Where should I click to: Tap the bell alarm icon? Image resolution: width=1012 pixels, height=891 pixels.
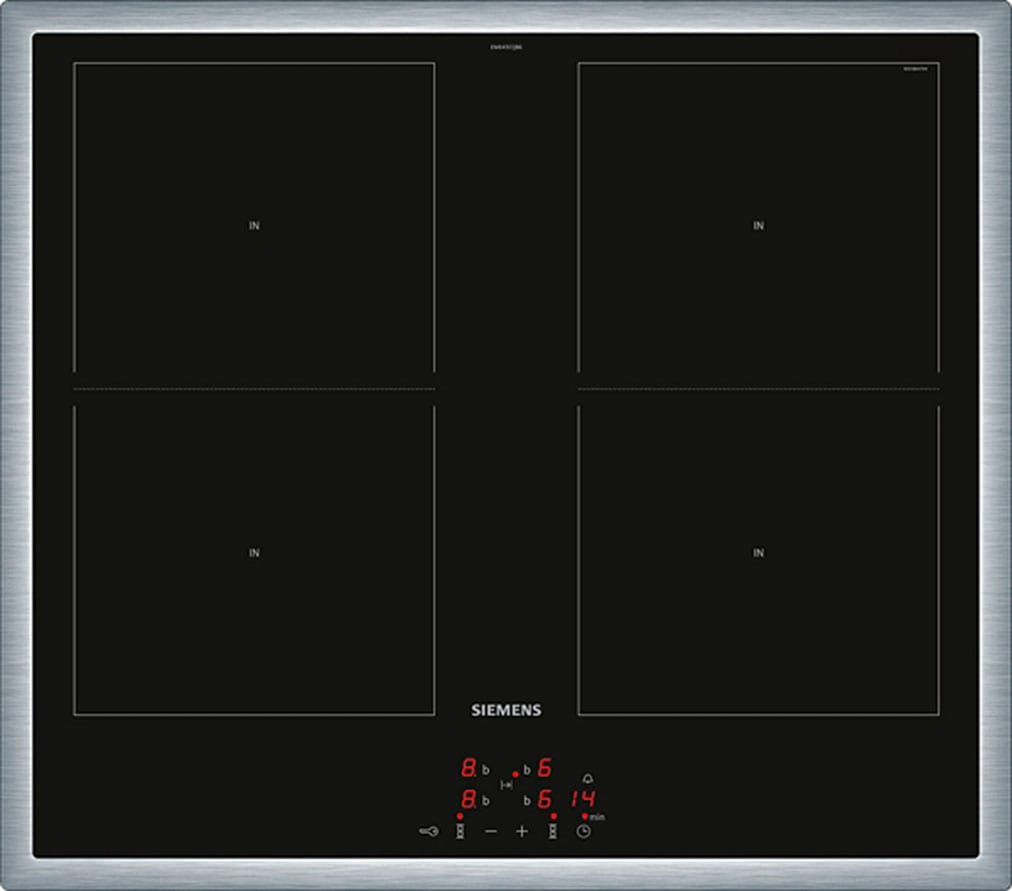(587, 778)
